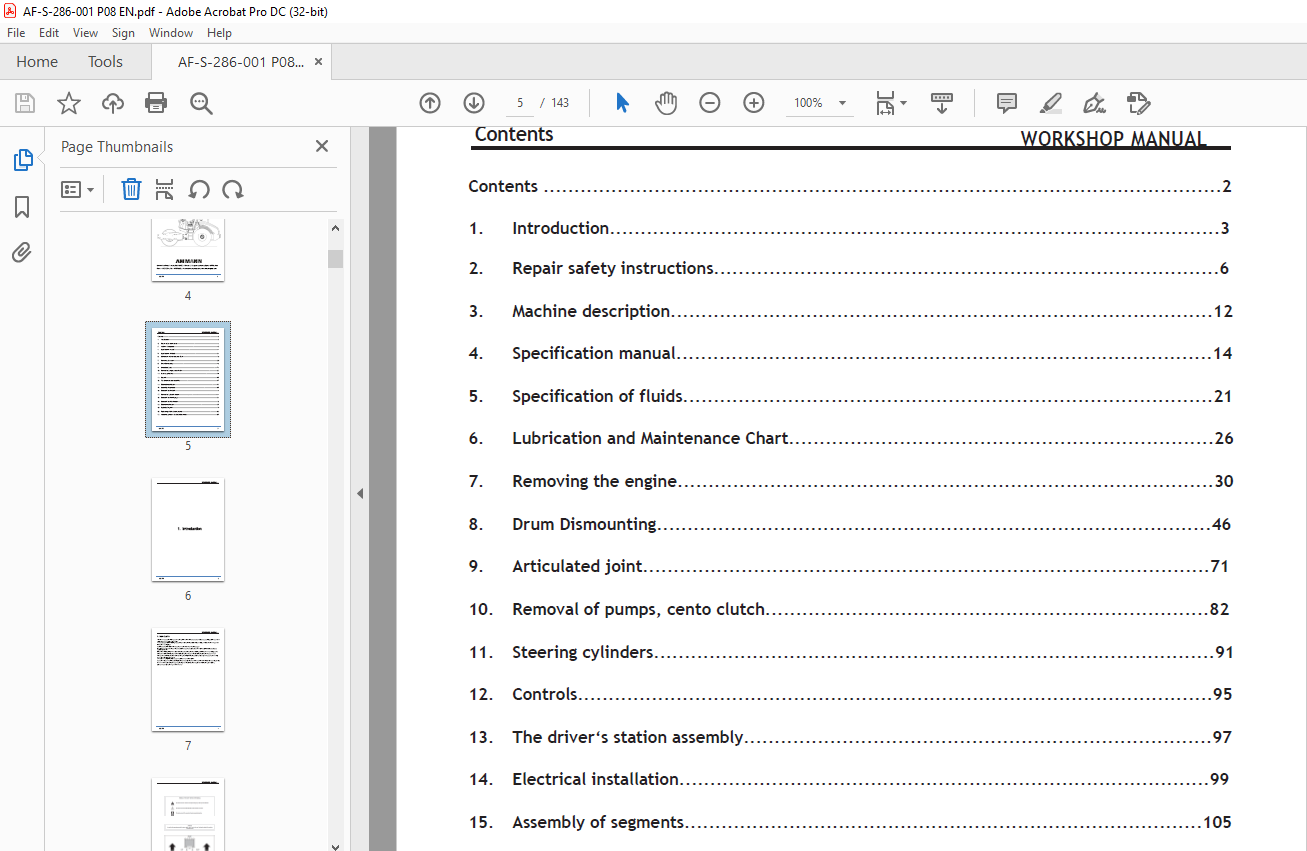Go to next page arrow

click(x=474, y=103)
